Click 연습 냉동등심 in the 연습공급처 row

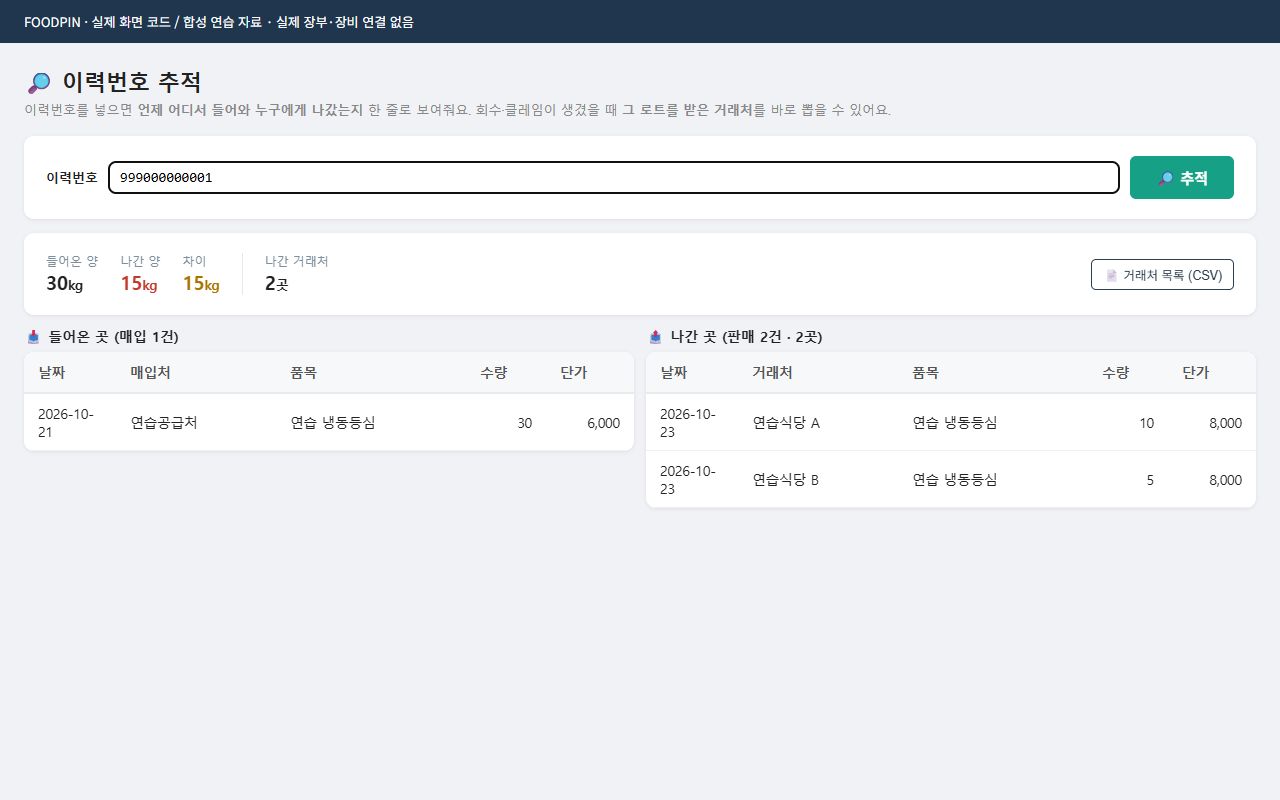pyautogui.click(x=333, y=423)
